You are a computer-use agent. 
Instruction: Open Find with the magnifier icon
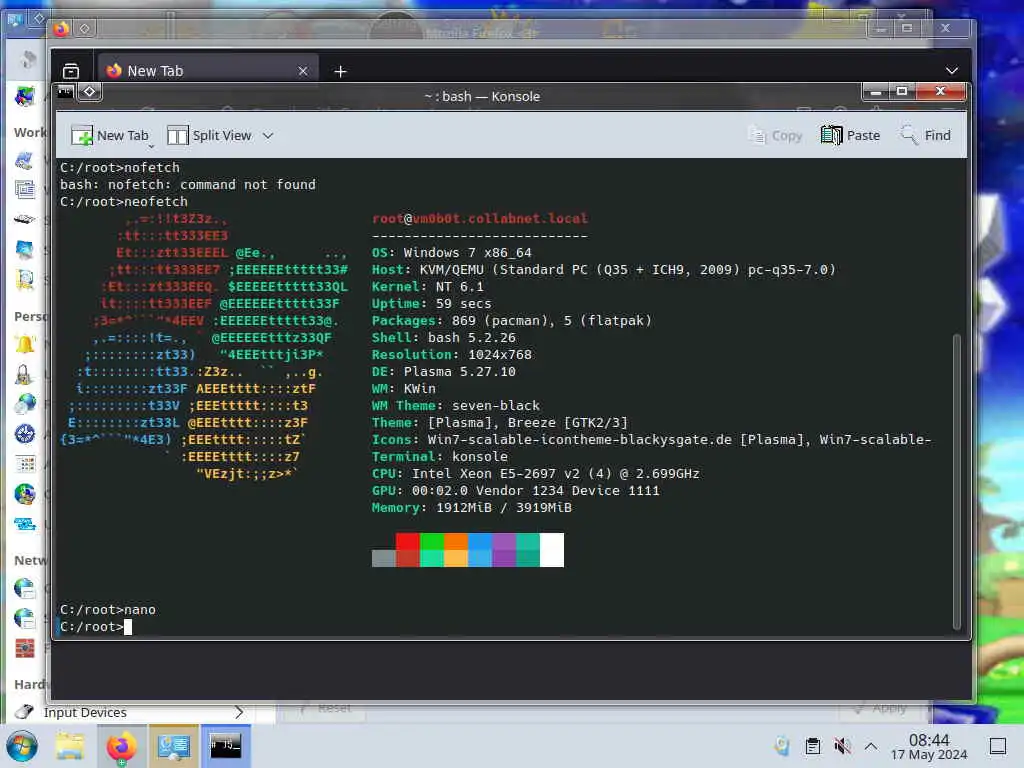click(x=908, y=135)
